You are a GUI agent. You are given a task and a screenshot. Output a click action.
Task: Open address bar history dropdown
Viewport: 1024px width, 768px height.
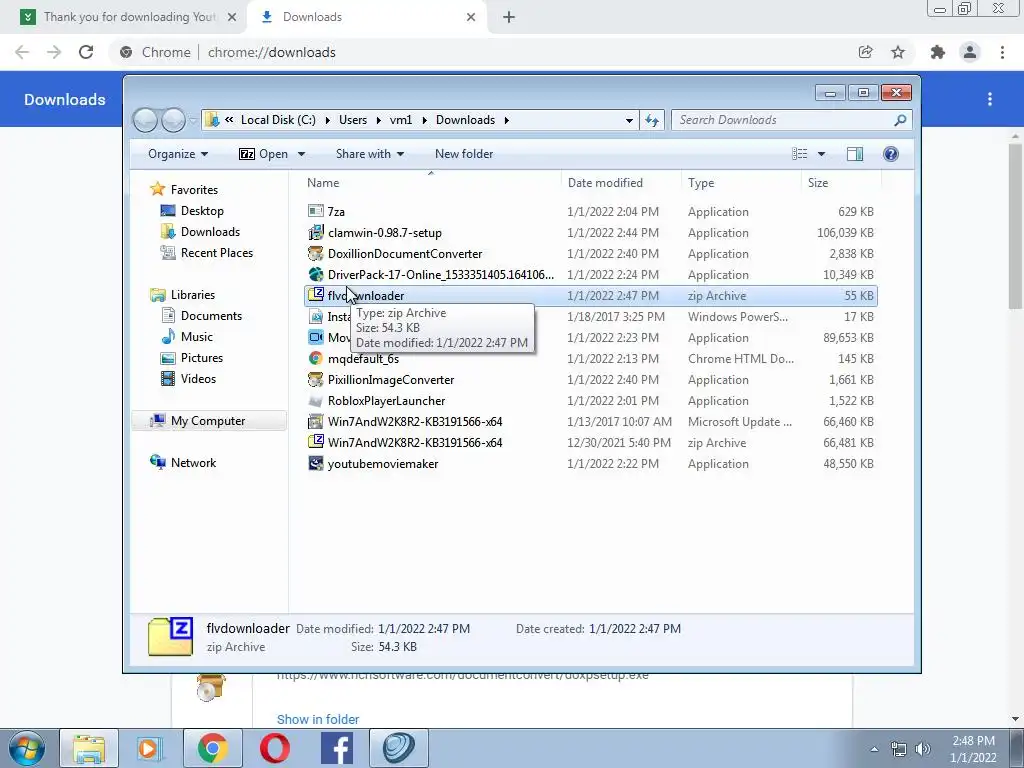coord(629,120)
